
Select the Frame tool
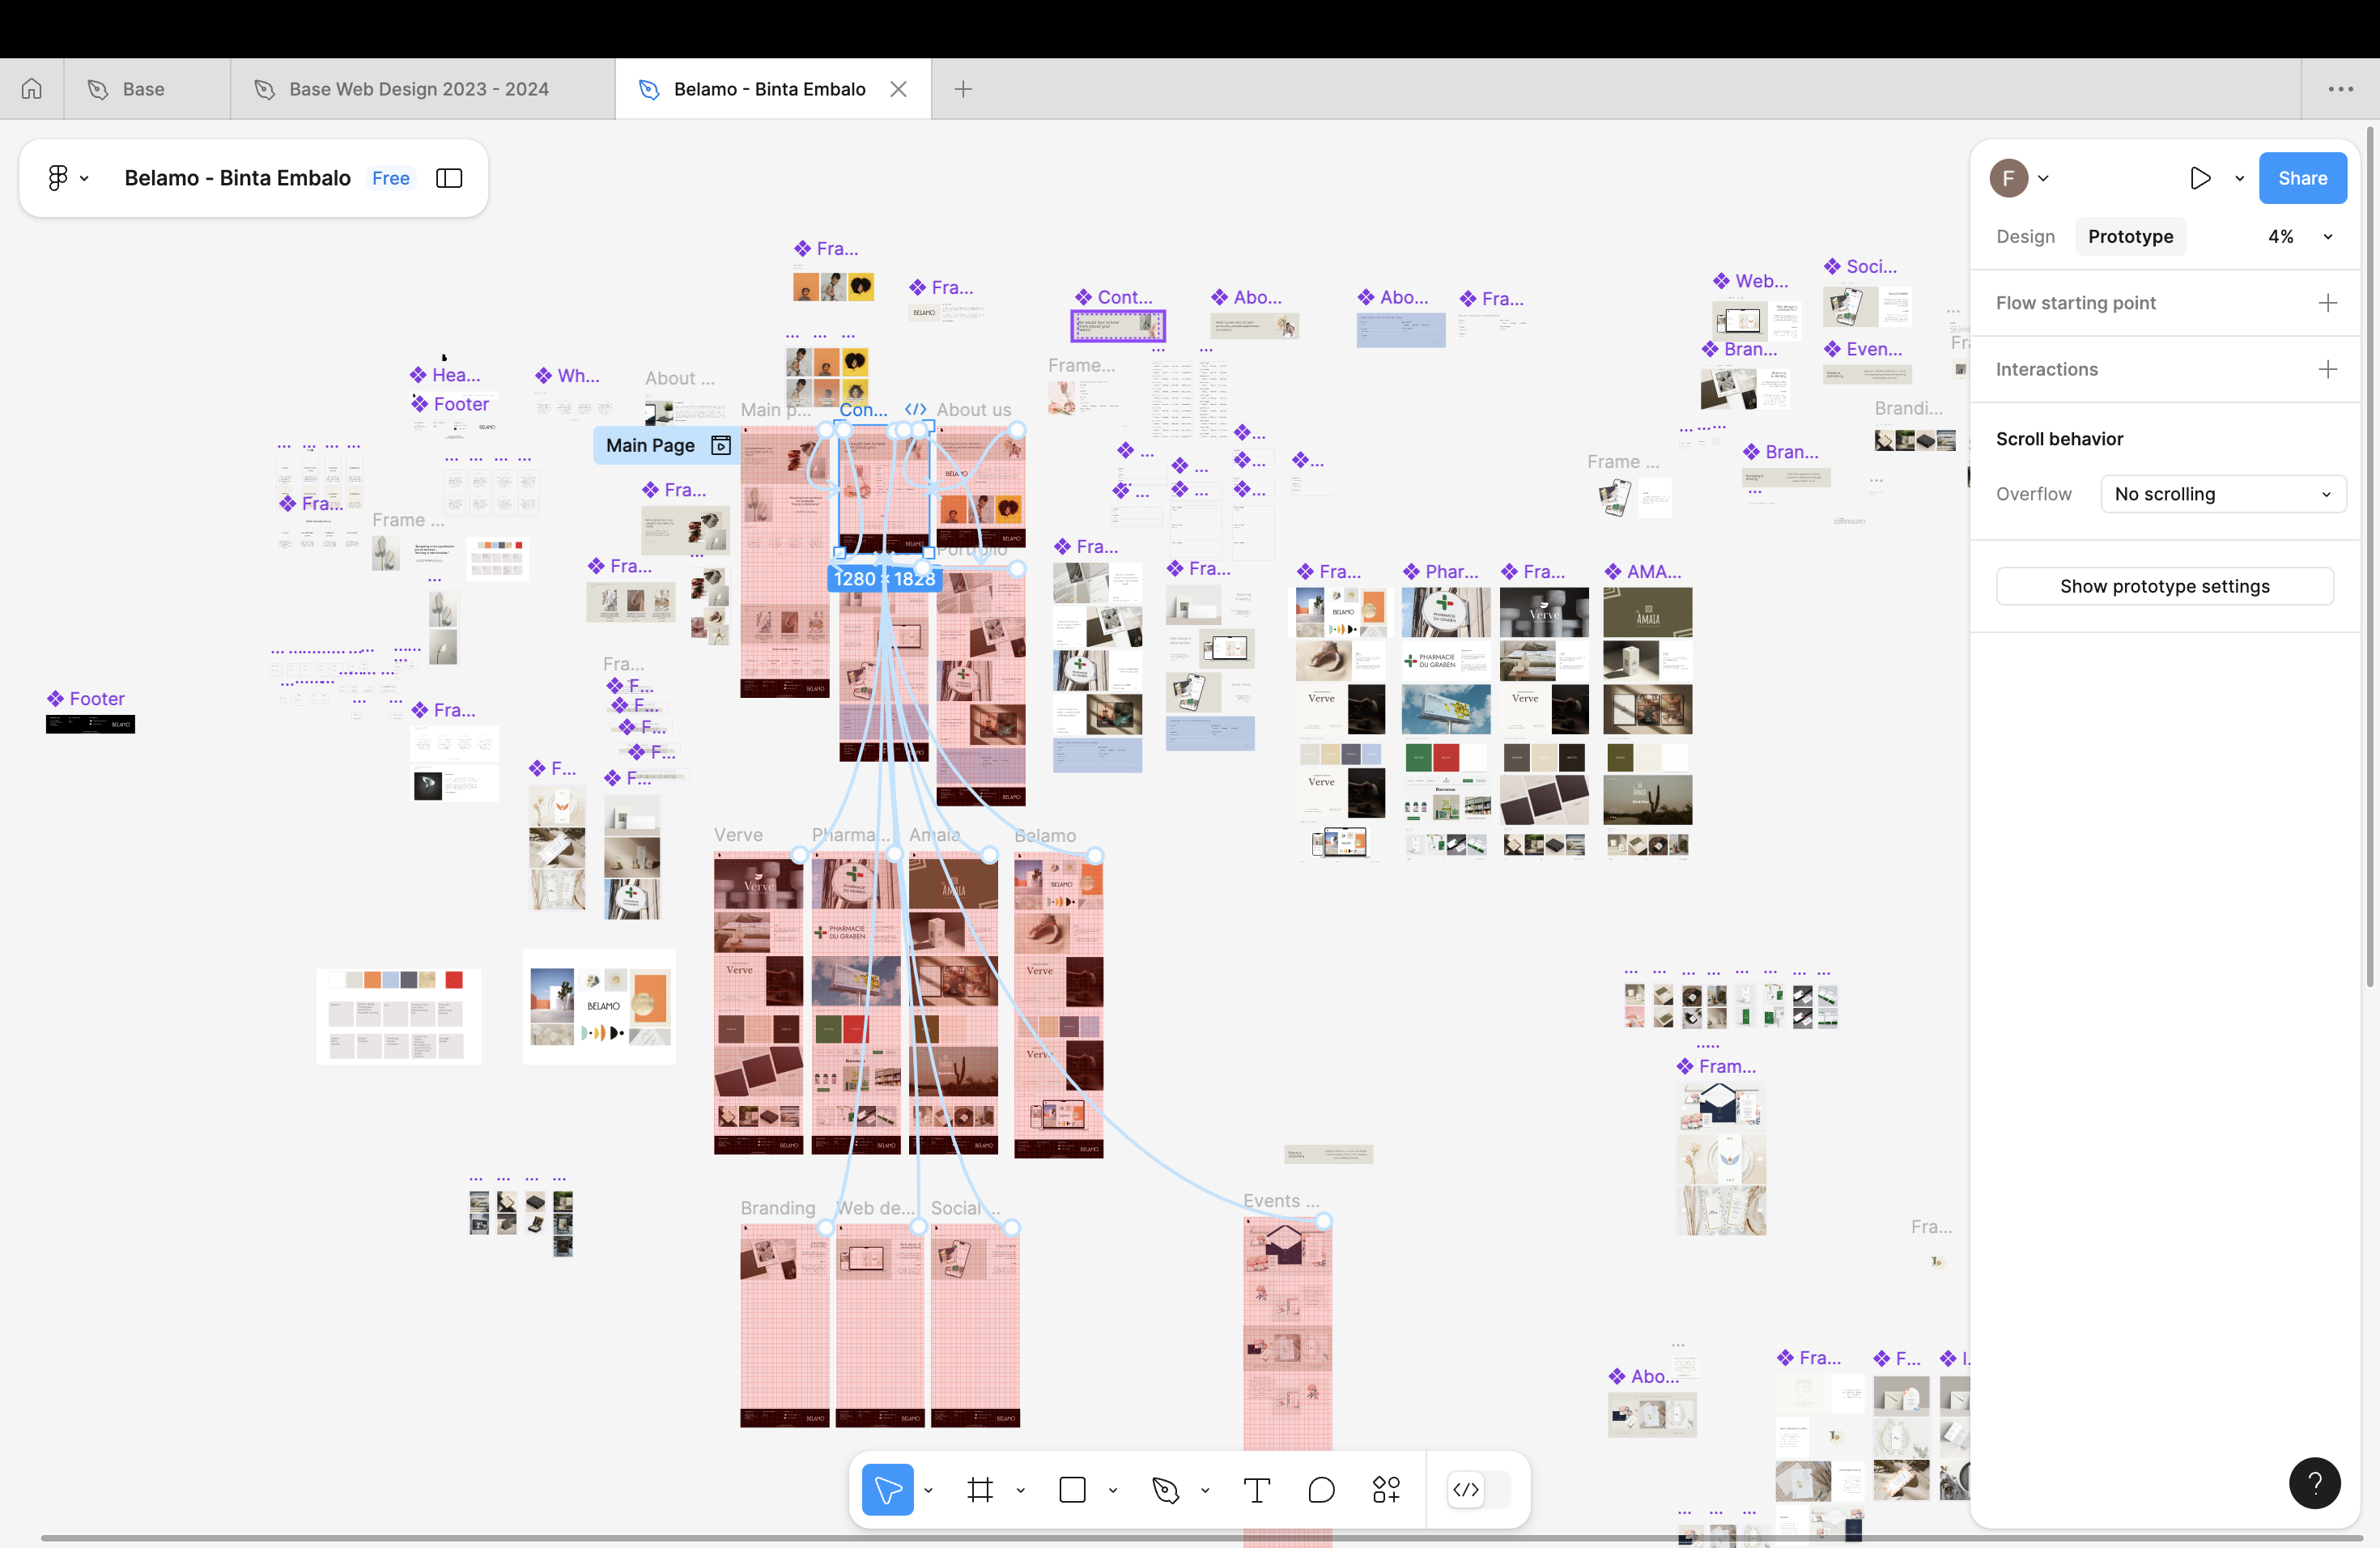[980, 1490]
